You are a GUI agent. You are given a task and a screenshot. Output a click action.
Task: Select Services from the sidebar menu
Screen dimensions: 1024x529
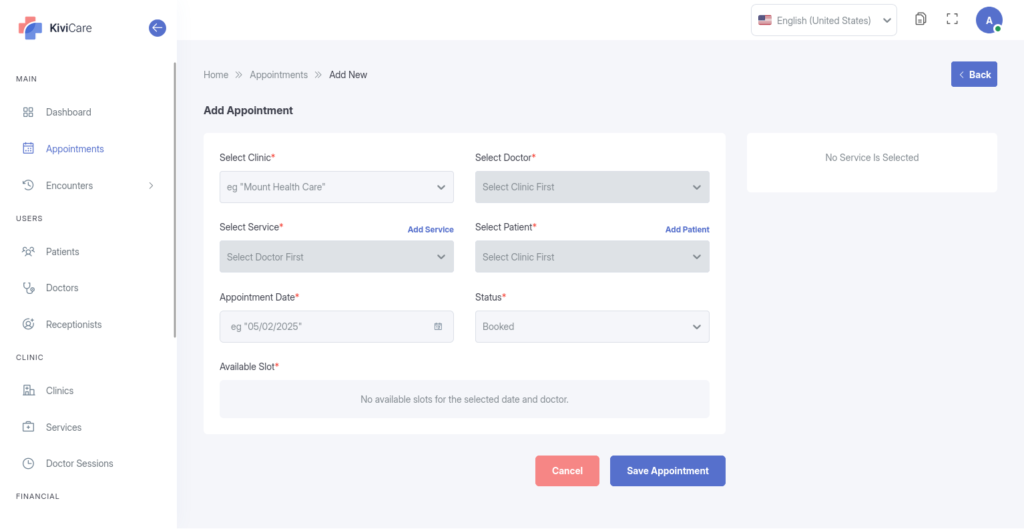point(63,427)
